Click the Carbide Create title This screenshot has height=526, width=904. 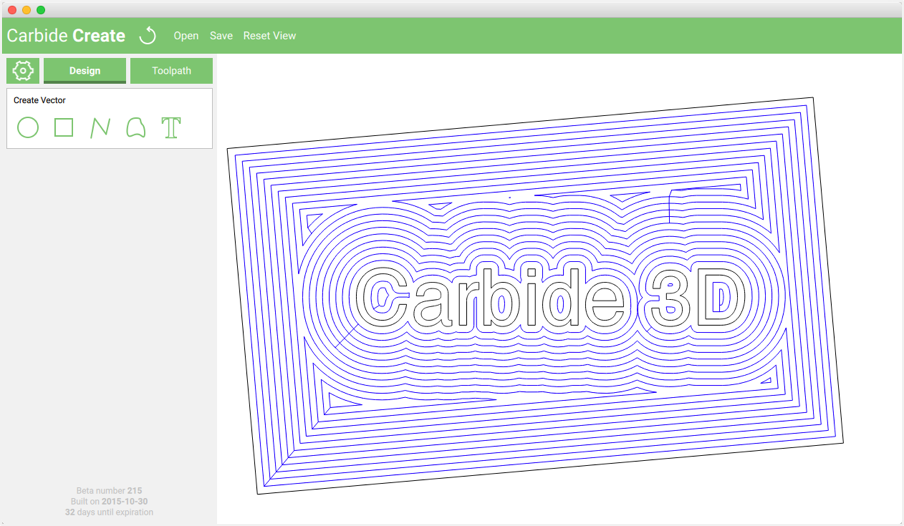(x=66, y=36)
